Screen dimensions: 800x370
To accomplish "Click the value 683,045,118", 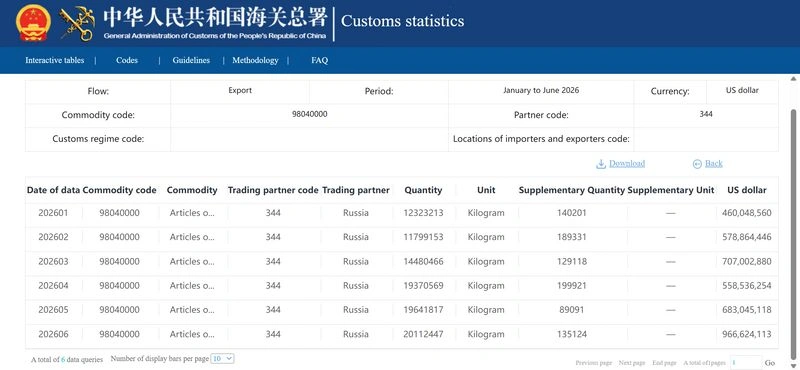I will 746,310.
